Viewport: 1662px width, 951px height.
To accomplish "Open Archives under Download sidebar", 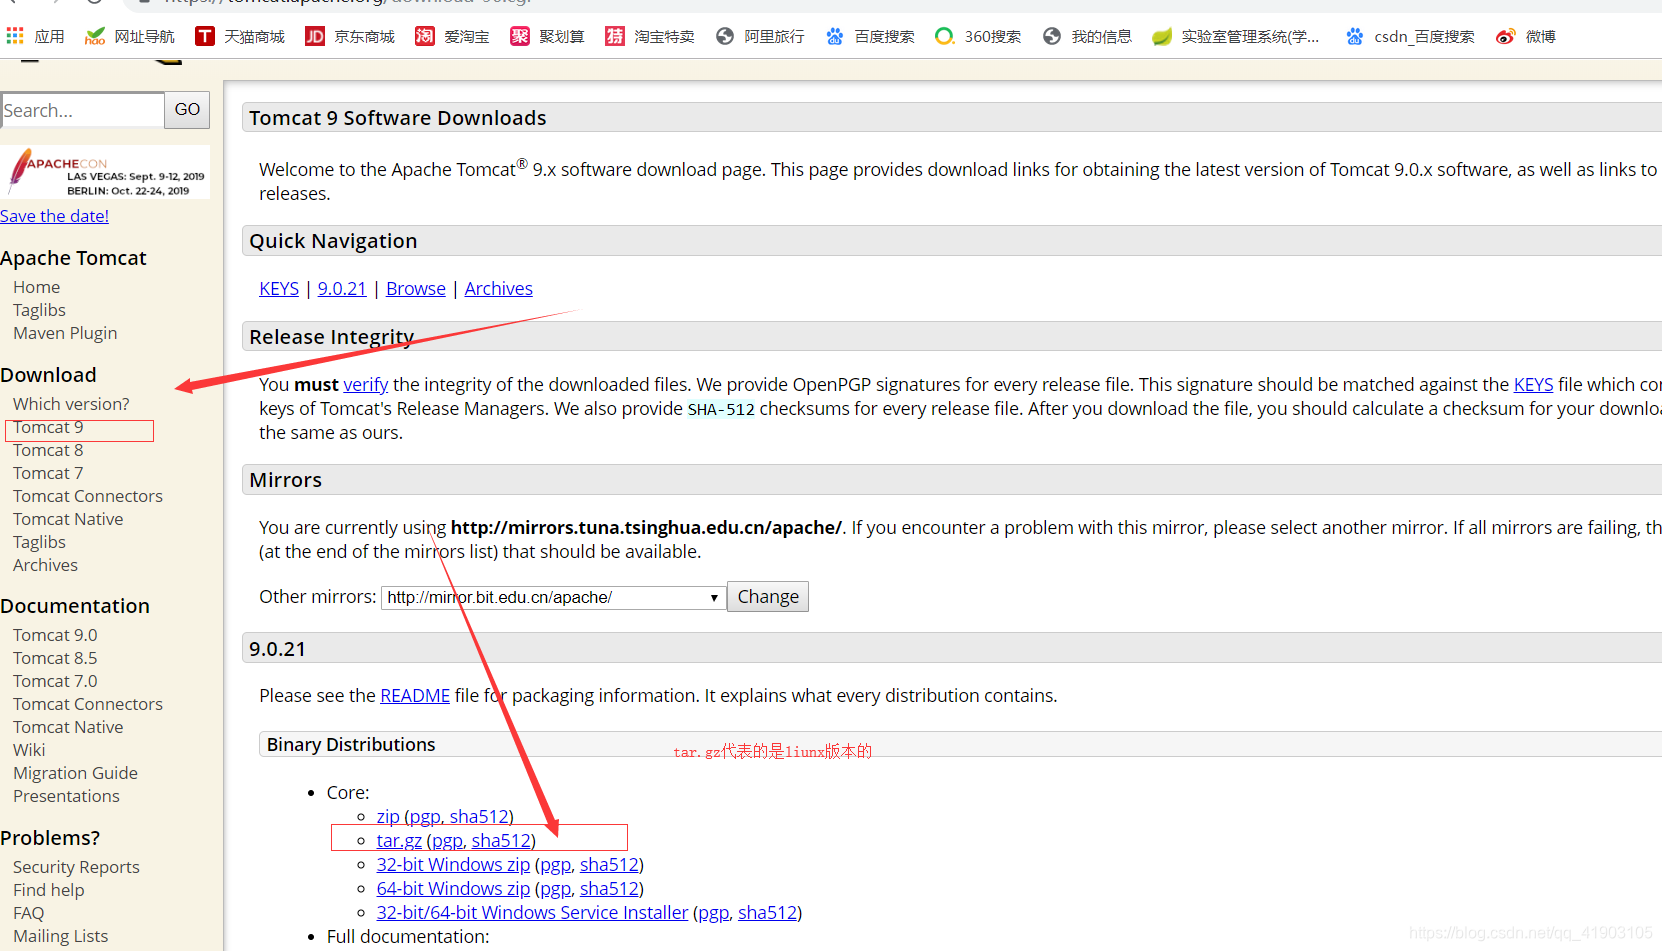I will pyautogui.click(x=45, y=565).
